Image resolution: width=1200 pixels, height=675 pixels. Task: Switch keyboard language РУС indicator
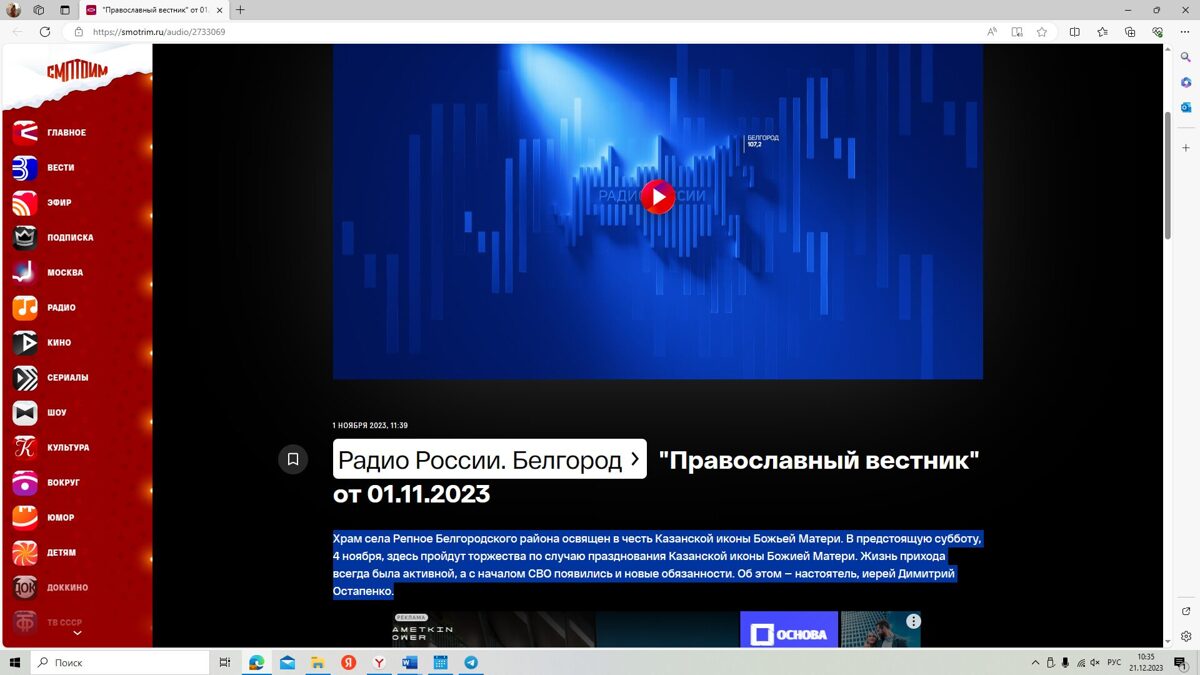tap(1113, 663)
